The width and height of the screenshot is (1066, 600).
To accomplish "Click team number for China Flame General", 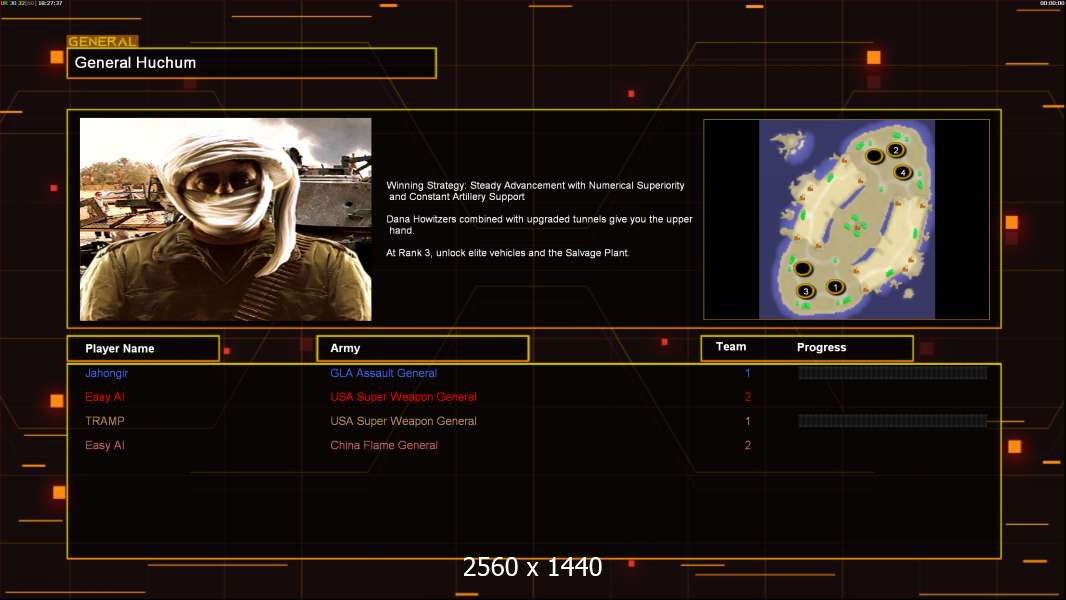I will coord(747,445).
